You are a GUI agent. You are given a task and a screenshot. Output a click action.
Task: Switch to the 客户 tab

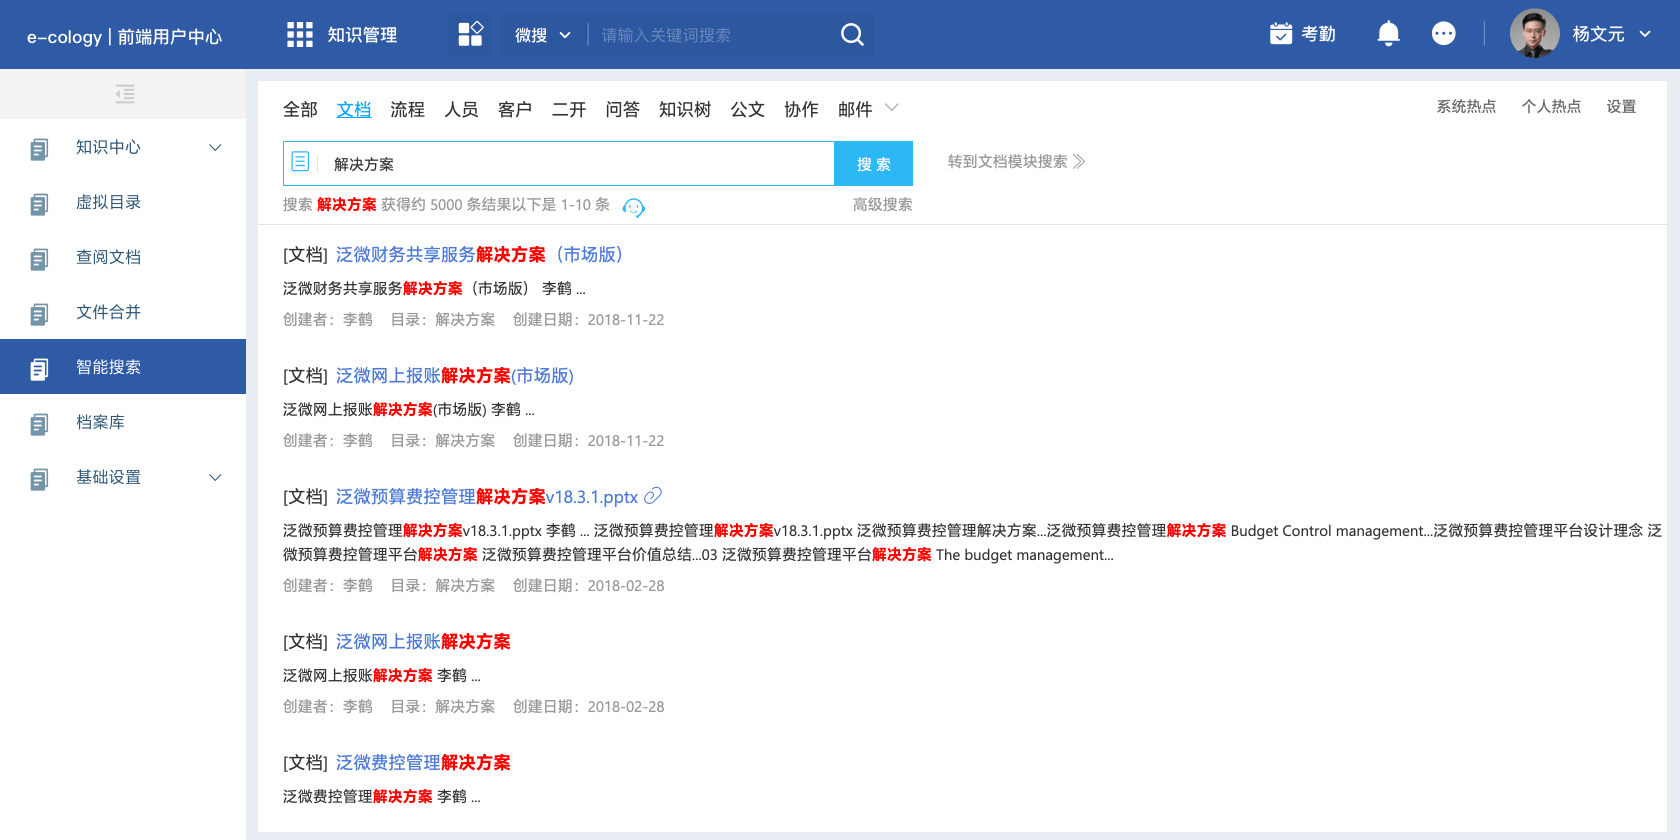(x=515, y=109)
